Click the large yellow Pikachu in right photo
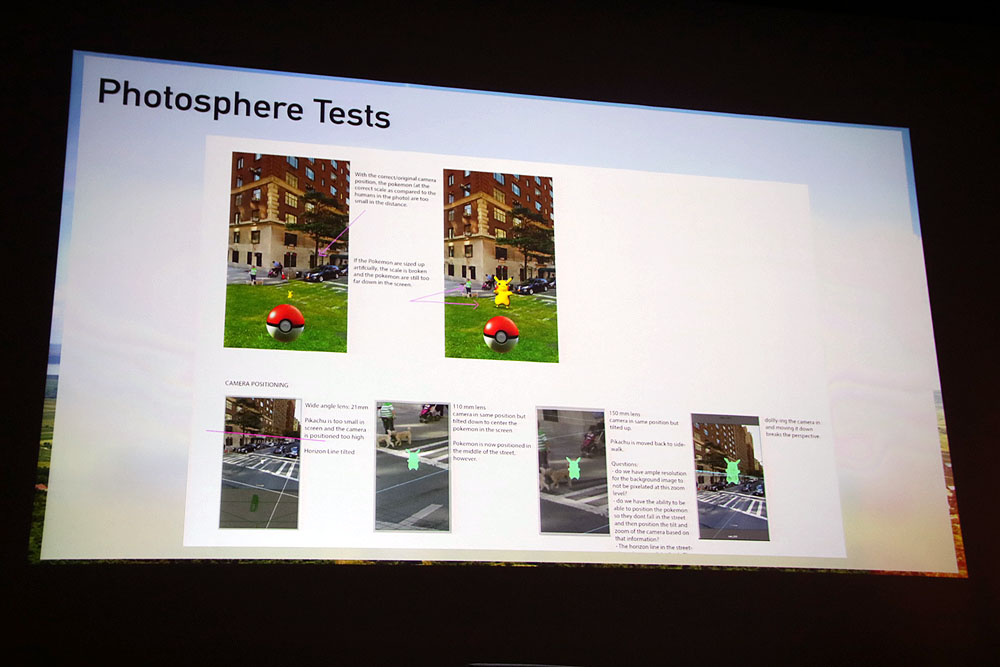 tap(503, 292)
